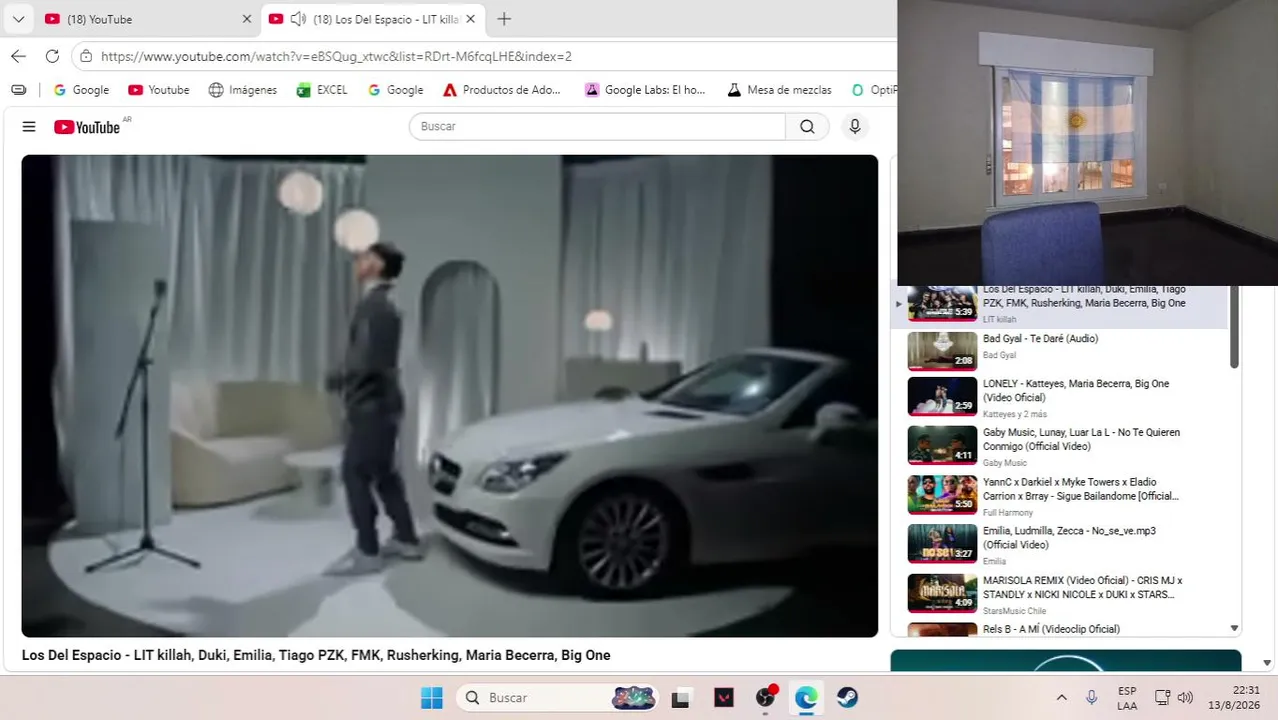The width and height of the screenshot is (1278, 720).
Task: Open the 'No_se_ve.mp3' thumbnail
Action: click(942, 543)
